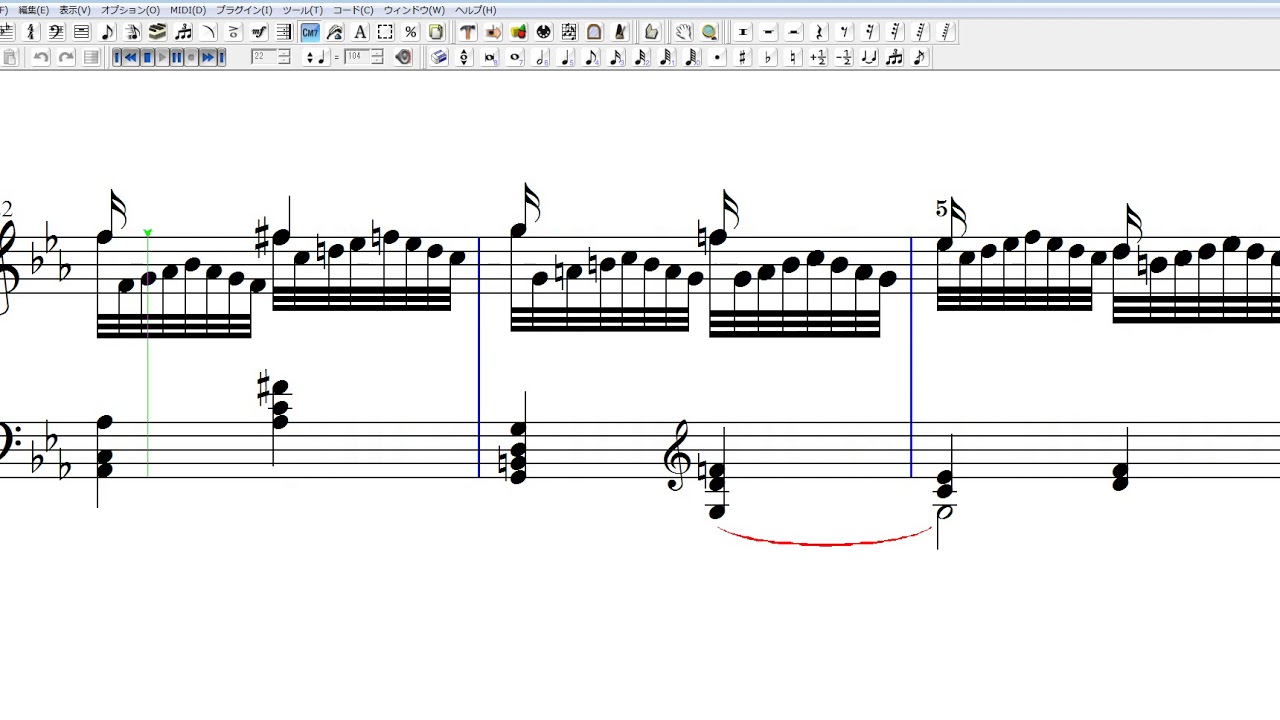This screenshot has width=1280, height=720.
Task: Select the bass clef tool
Action: click(56, 32)
